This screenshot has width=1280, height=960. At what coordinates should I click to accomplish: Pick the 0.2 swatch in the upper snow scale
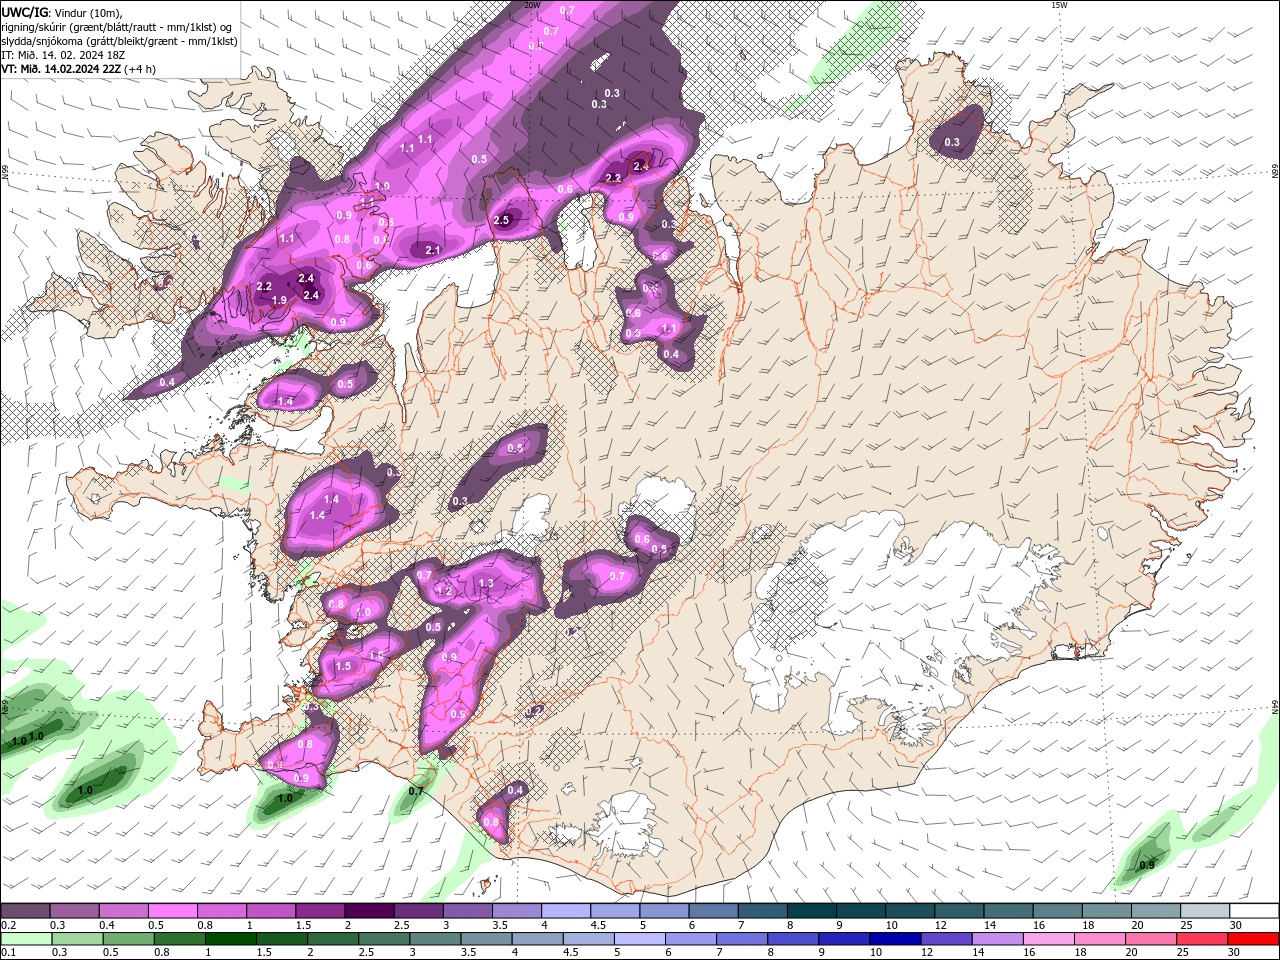(x=26, y=911)
